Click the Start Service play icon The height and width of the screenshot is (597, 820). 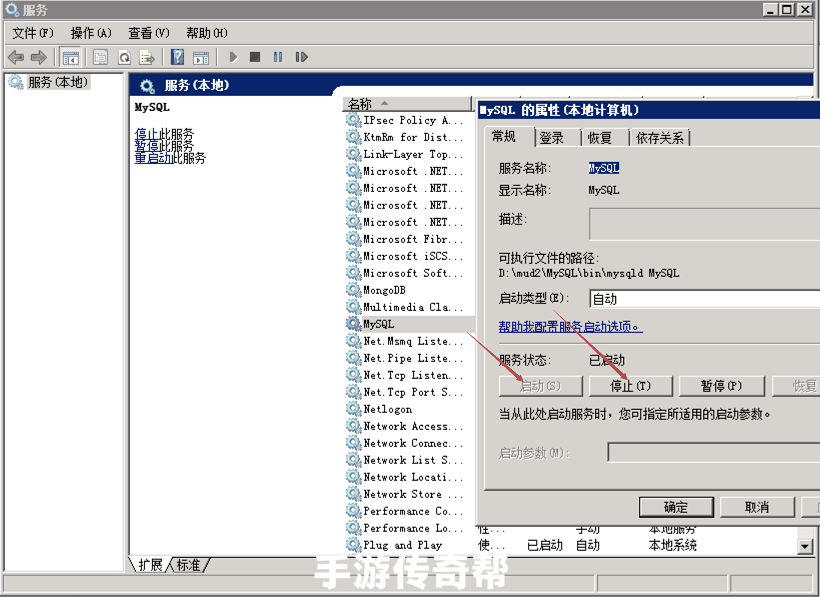click(x=233, y=57)
